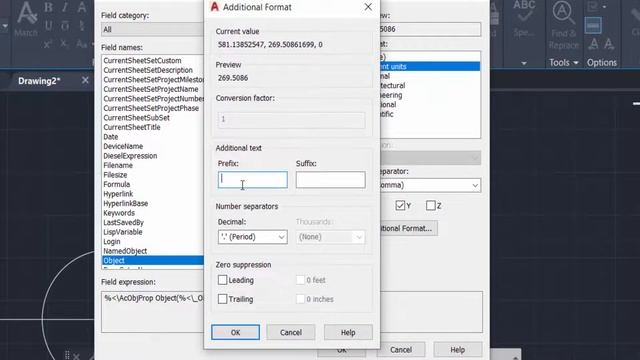The image size is (640, 360).
Task: Select DeviceName field name
Action: click(x=123, y=146)
